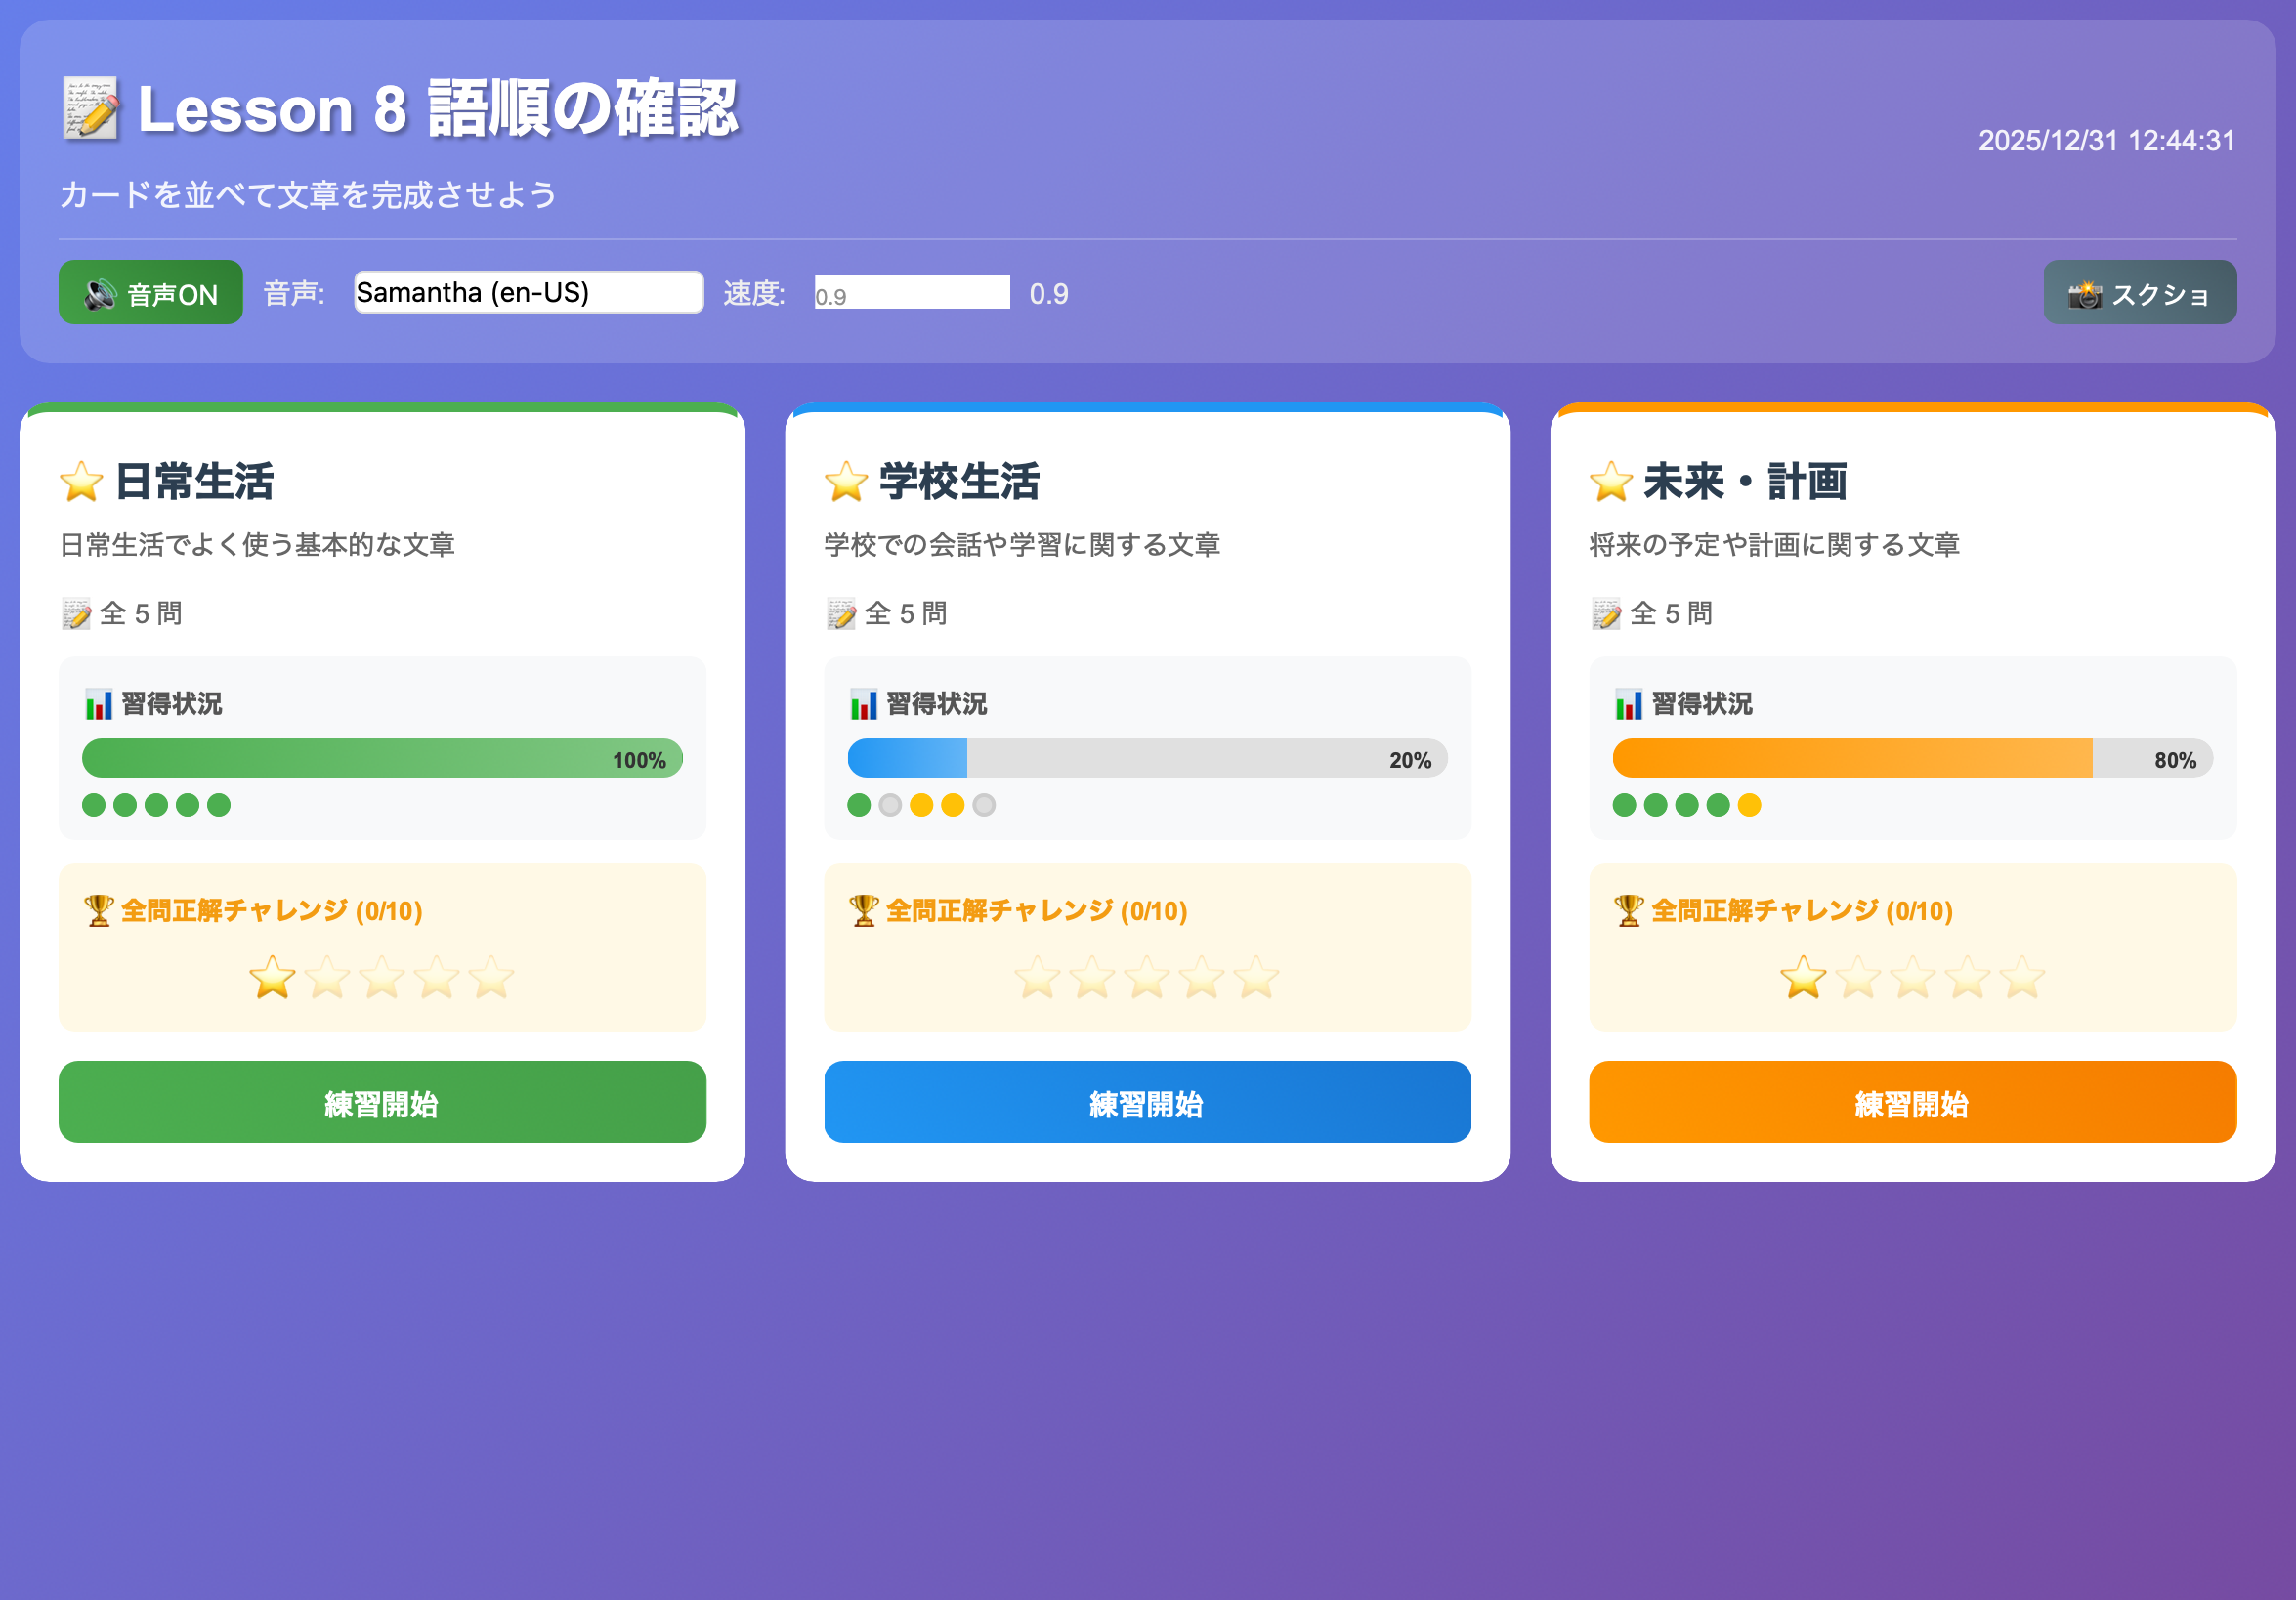Click the star icon next to 学校生活
Screen dimensions: 2296x1600
[x=846, y=482]
